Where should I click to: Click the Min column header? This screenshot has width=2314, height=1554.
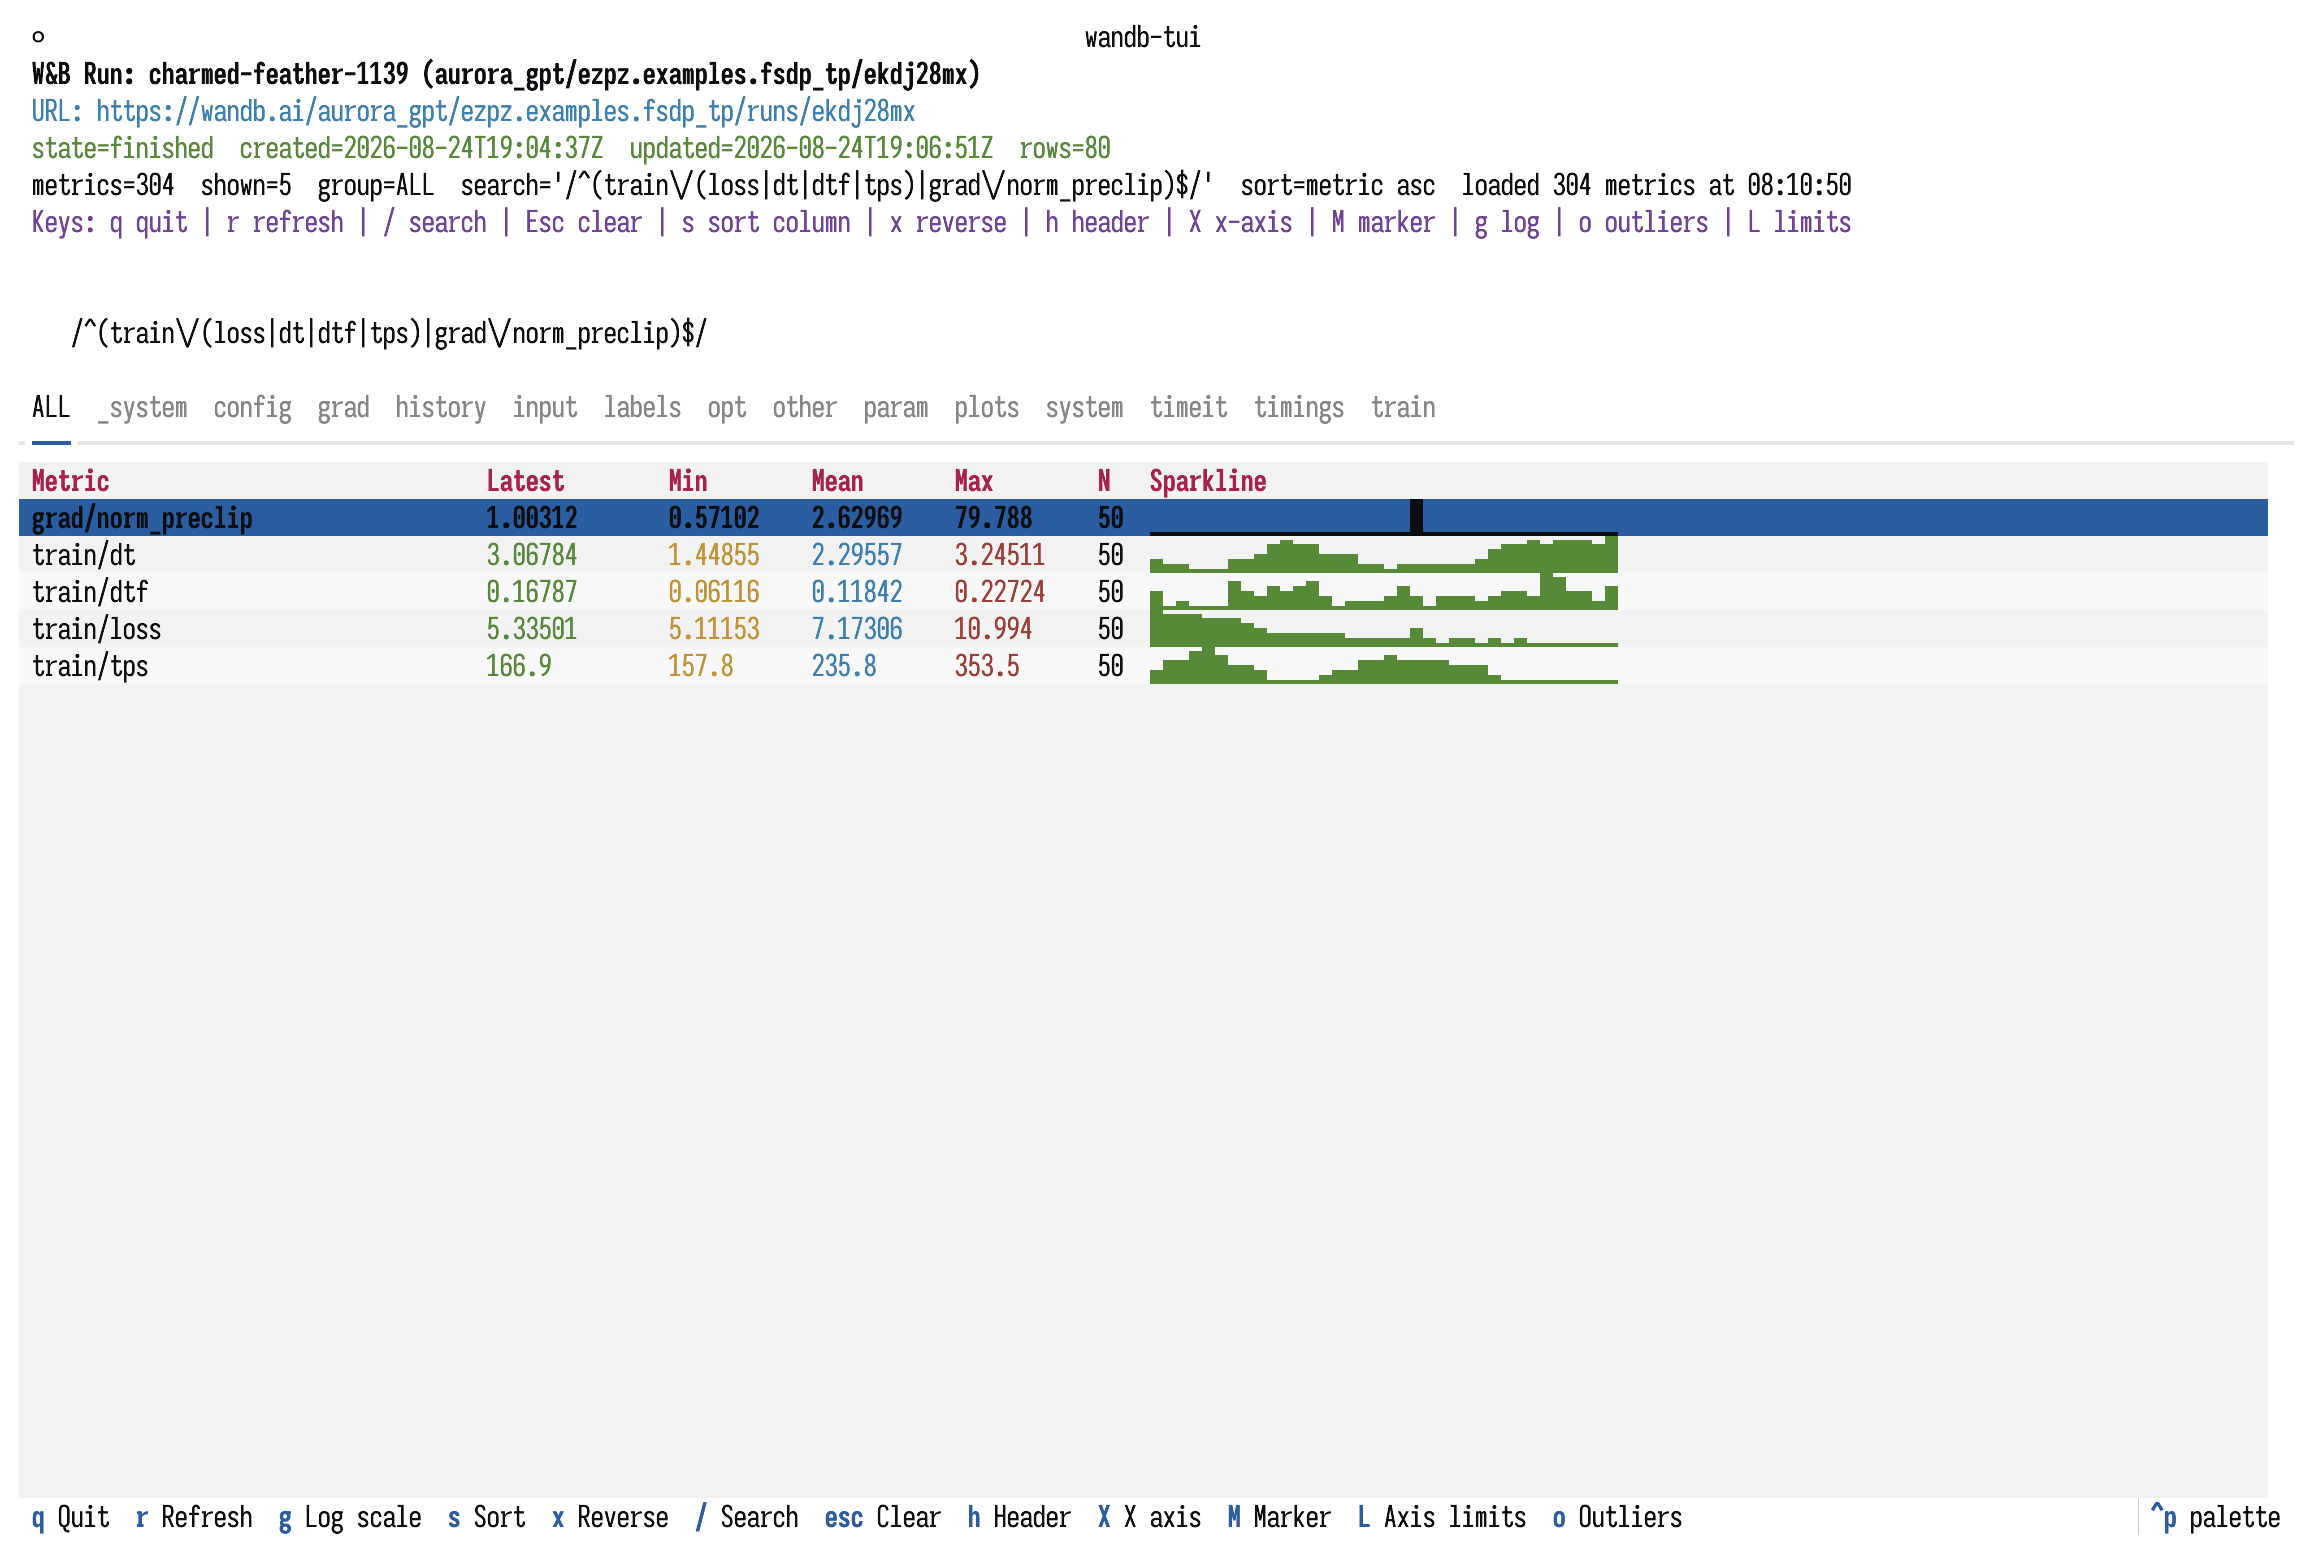pos(688,481)
